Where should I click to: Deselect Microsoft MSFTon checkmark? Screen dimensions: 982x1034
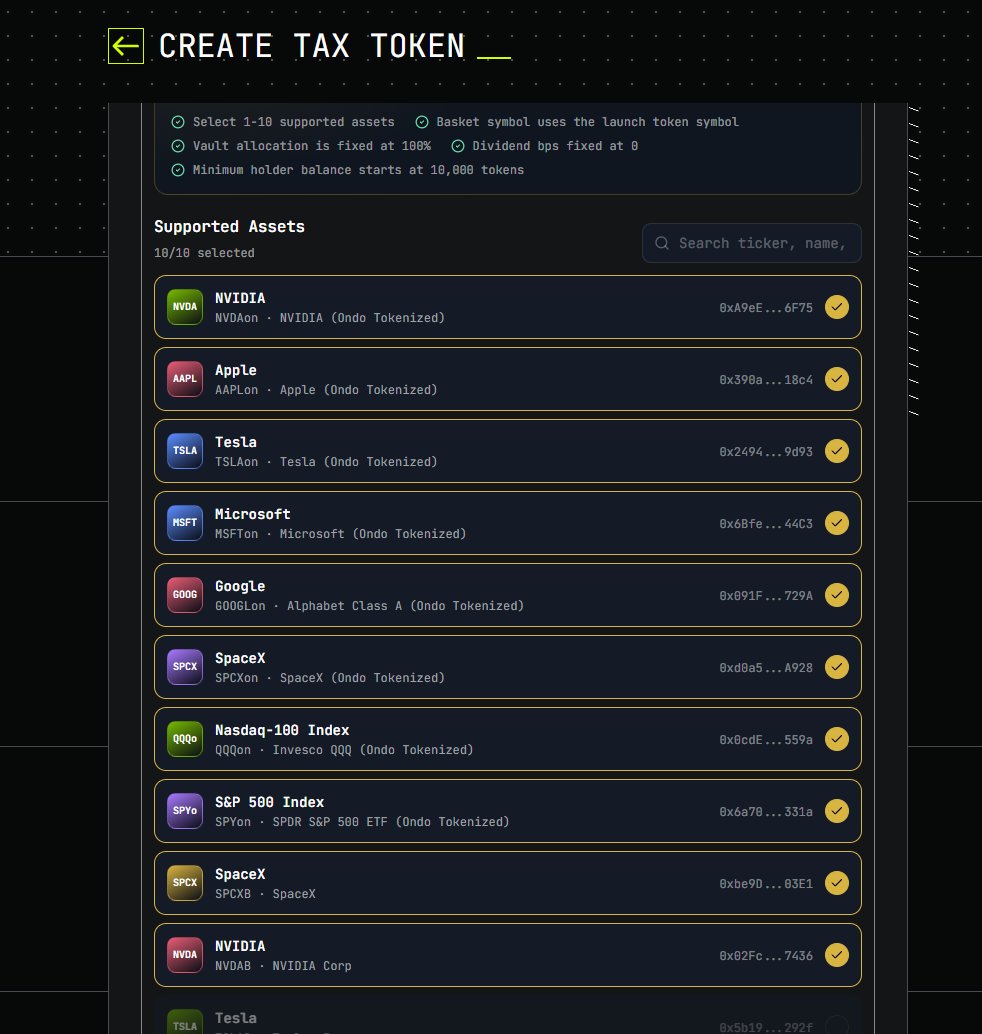837,523
